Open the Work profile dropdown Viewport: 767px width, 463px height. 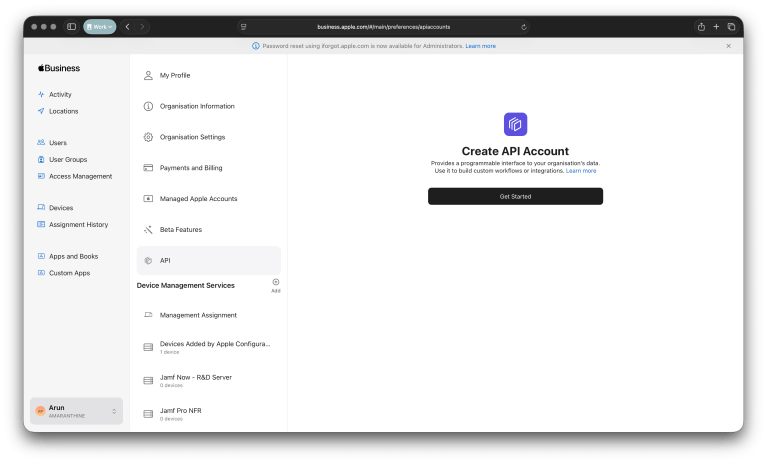(x=100, y=27)
